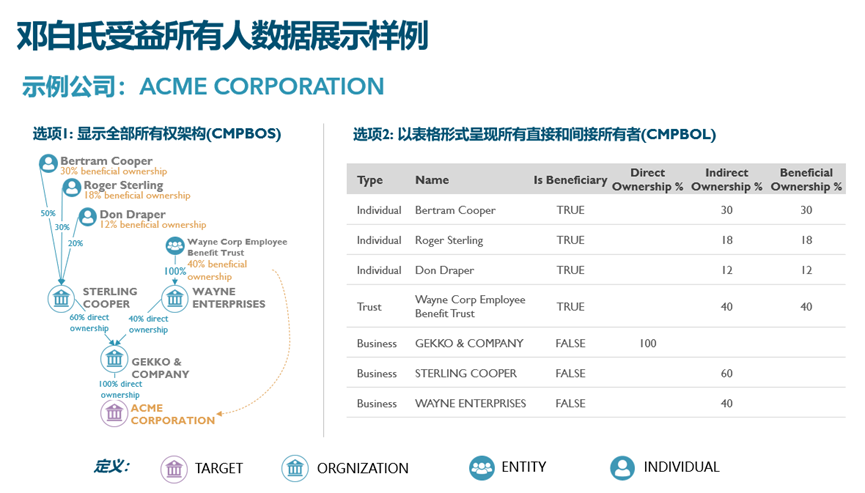Click the Wayne Enterprises bank icon
Image resolution: width=865 pixels, height=493 pixels.
tap(175, 298)
